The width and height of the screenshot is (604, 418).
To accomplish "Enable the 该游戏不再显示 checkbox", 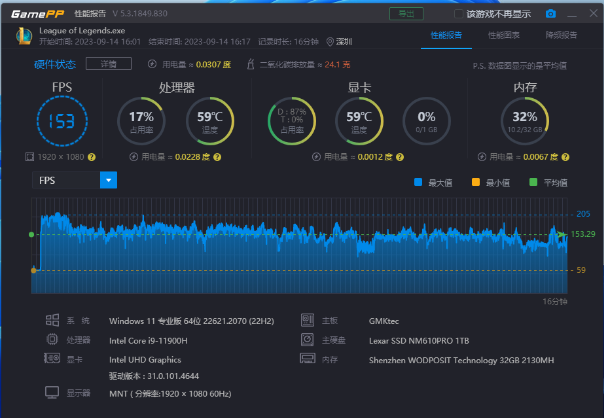I will click(459, 14).
